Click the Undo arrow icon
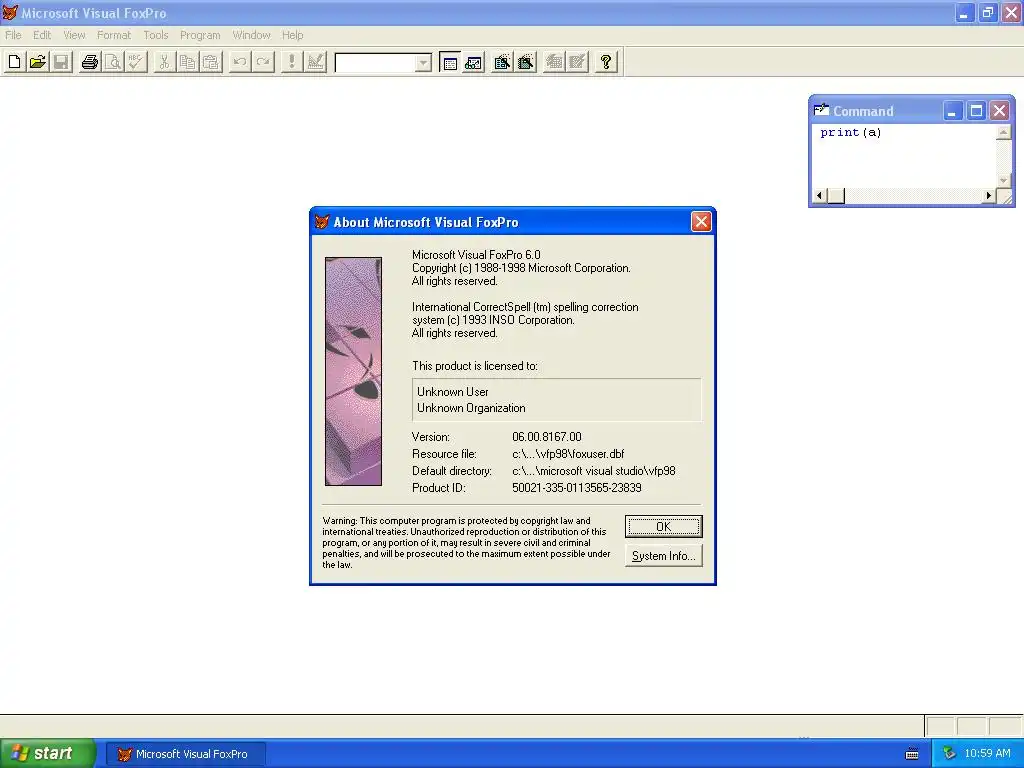Viewport: 1024px width, 768px height. coord(240,62)
